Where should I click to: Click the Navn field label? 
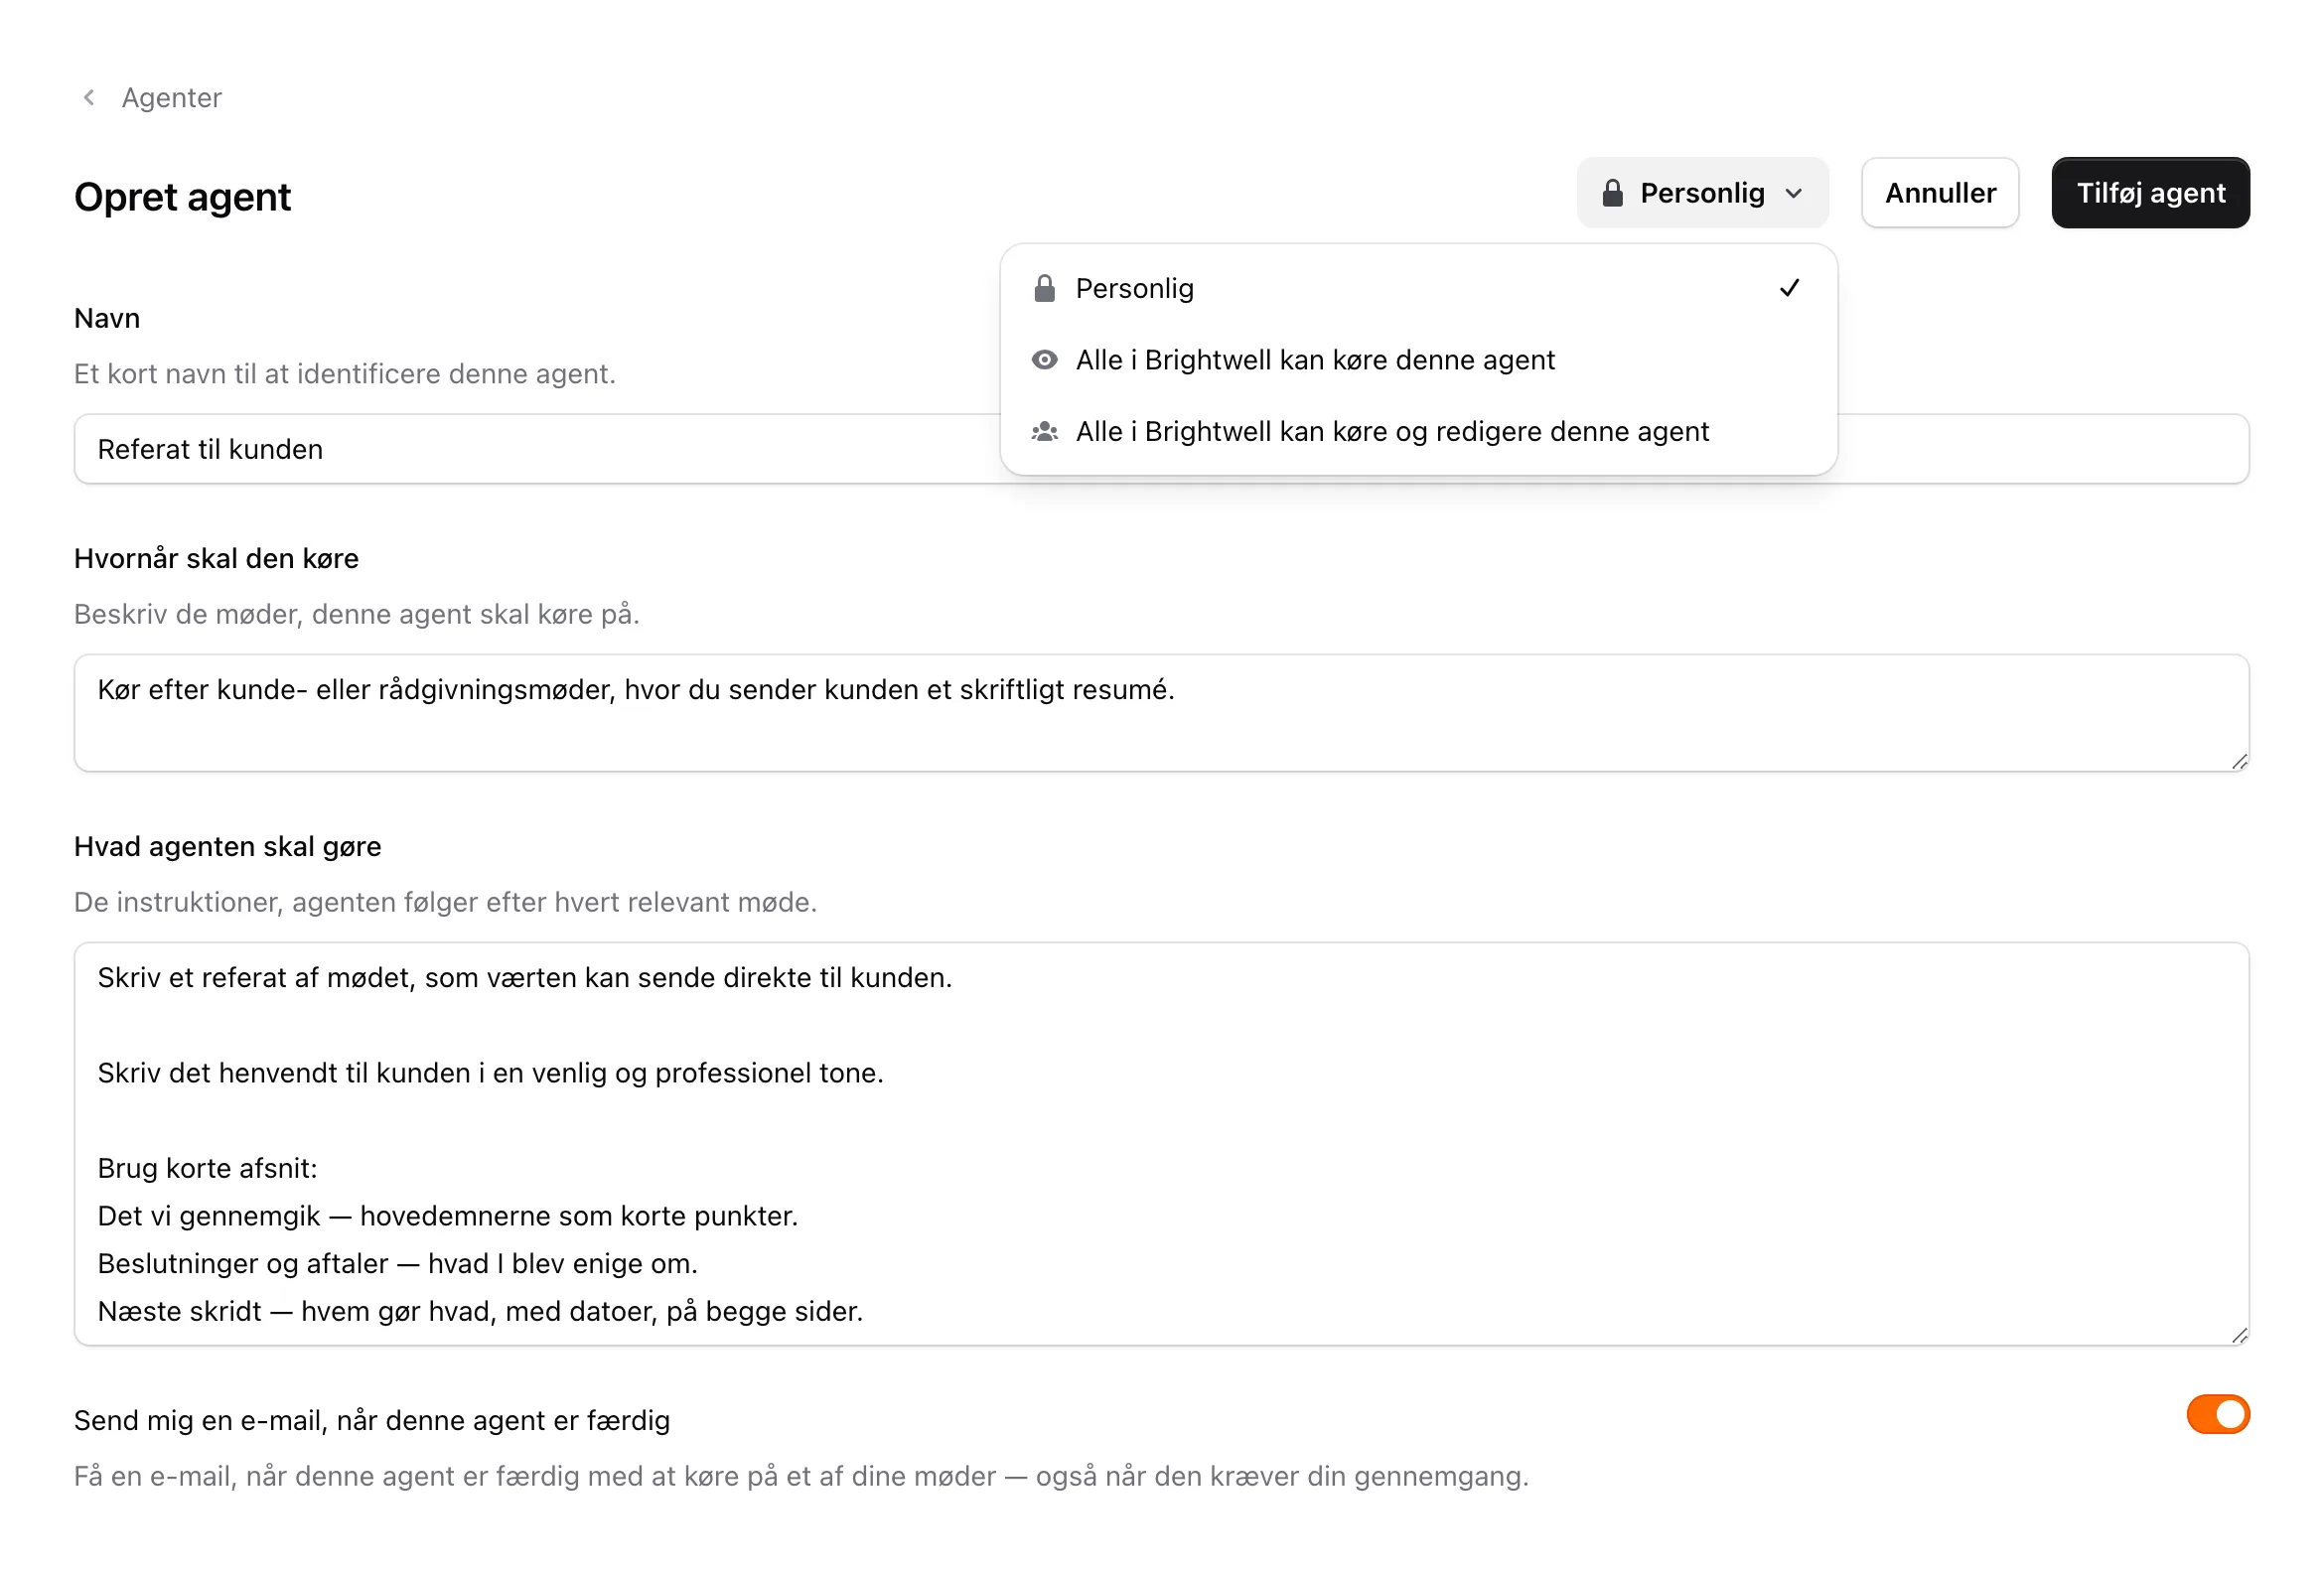pyautogui.click(x=107, y=318)
